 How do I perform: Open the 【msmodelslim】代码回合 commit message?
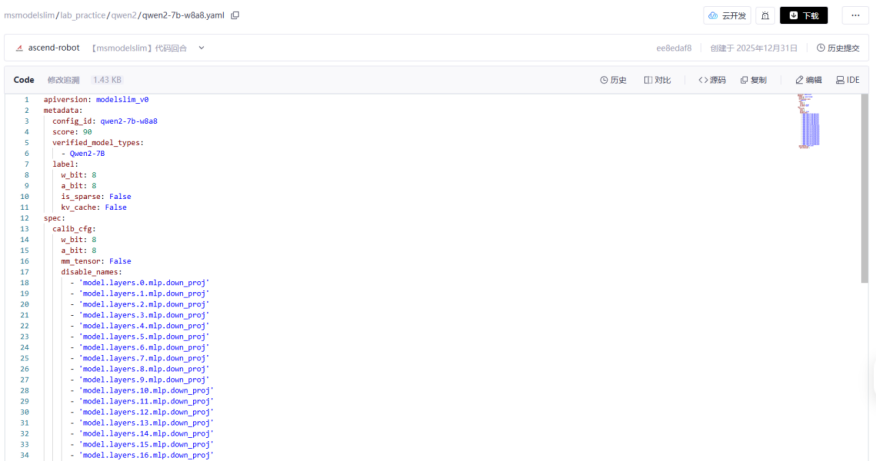[x=139, y=48]
